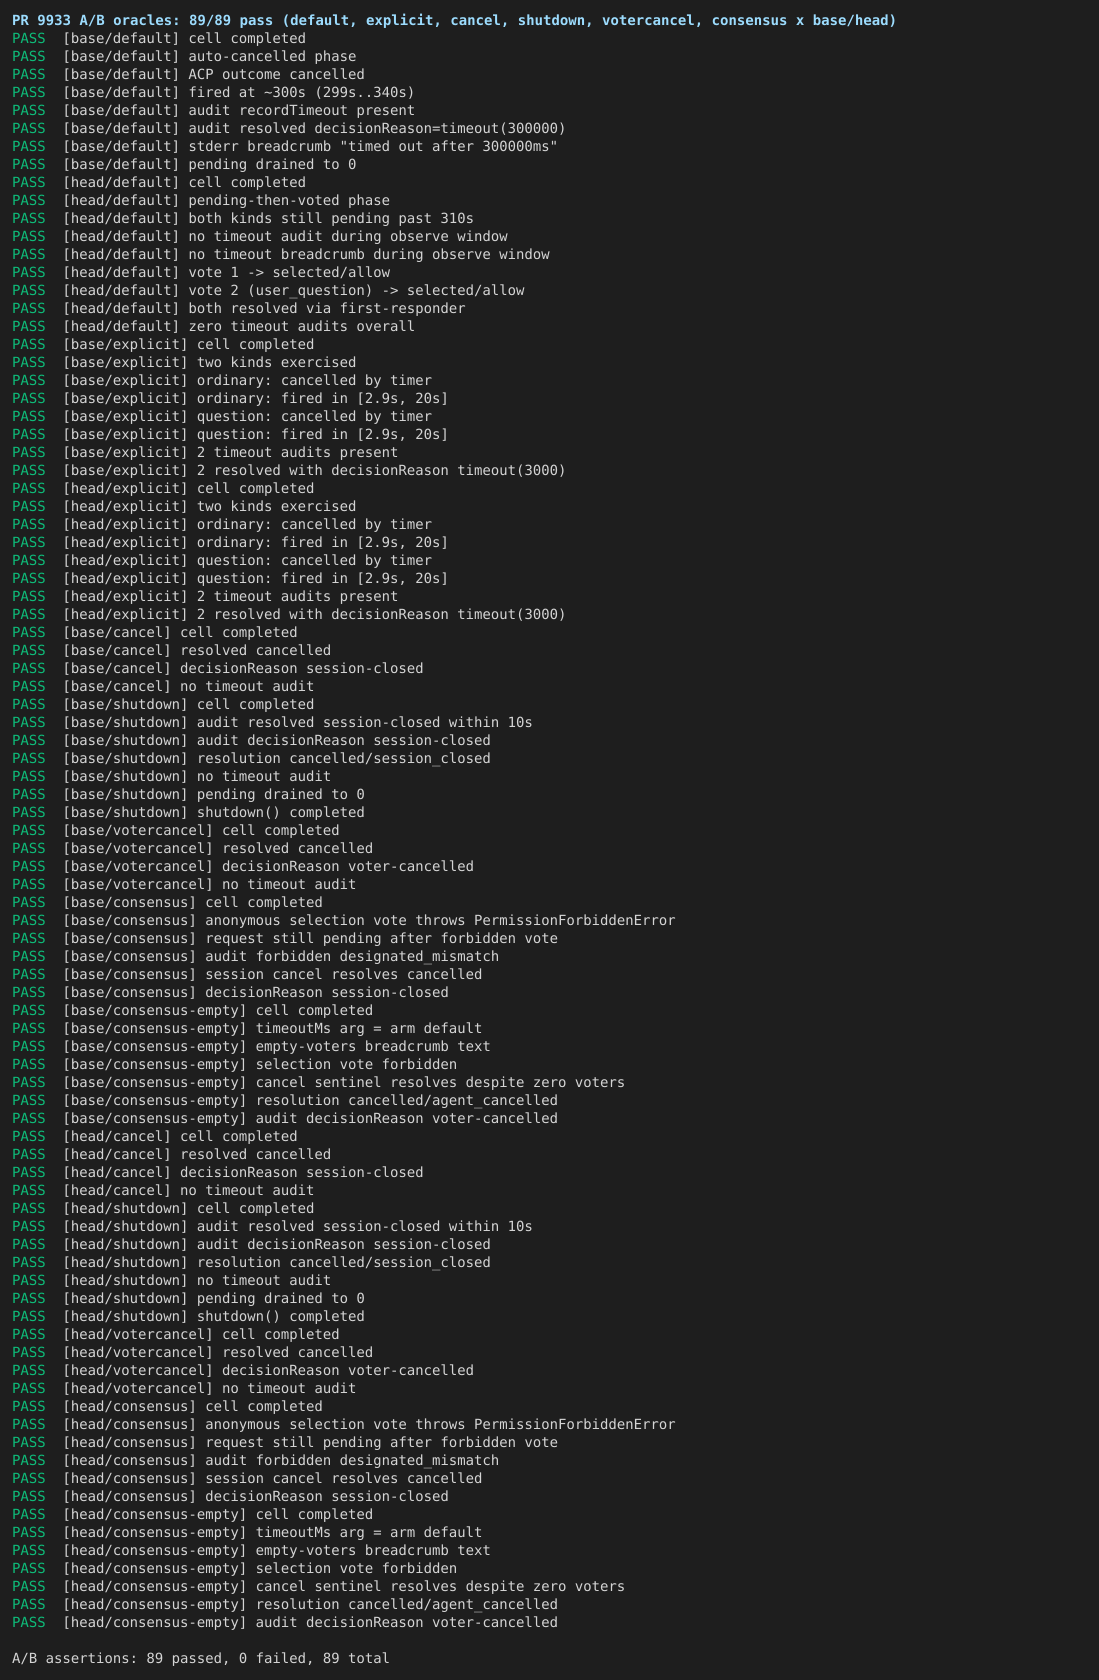Click 'vote 2 (user_question) -> selected/allow' line
This screenshot has height=1680, width=1099.
pos(268,290)
